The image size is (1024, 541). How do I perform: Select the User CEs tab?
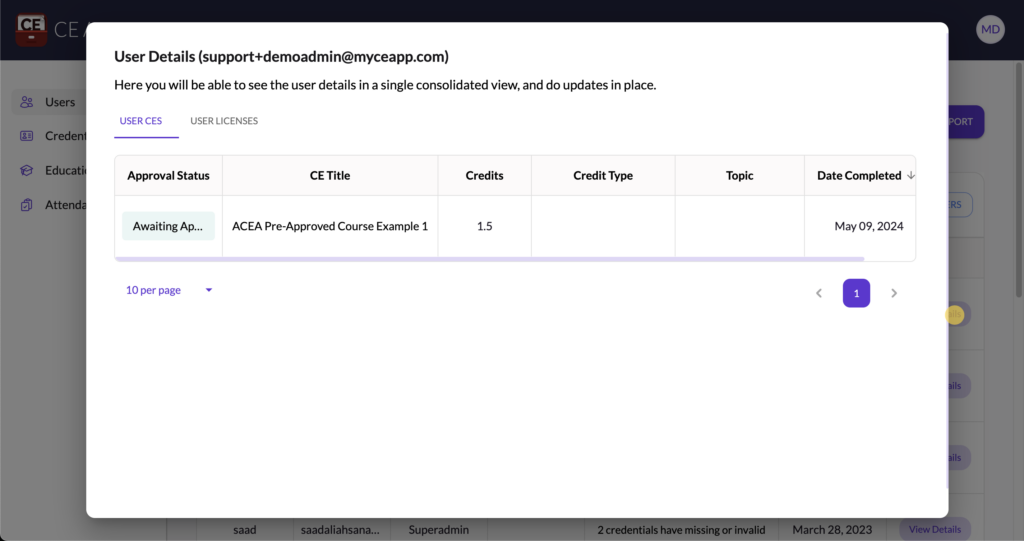(x=141, y=121)
